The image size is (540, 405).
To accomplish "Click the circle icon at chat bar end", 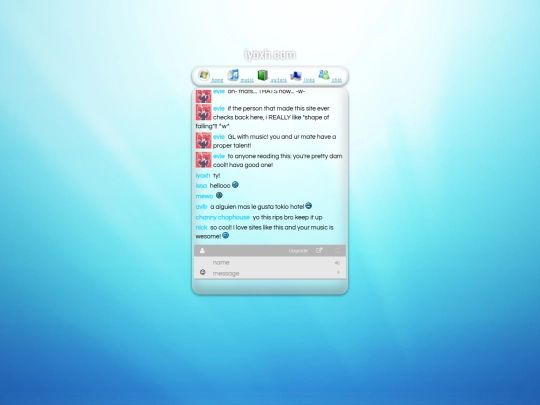I will click(338, 251).
